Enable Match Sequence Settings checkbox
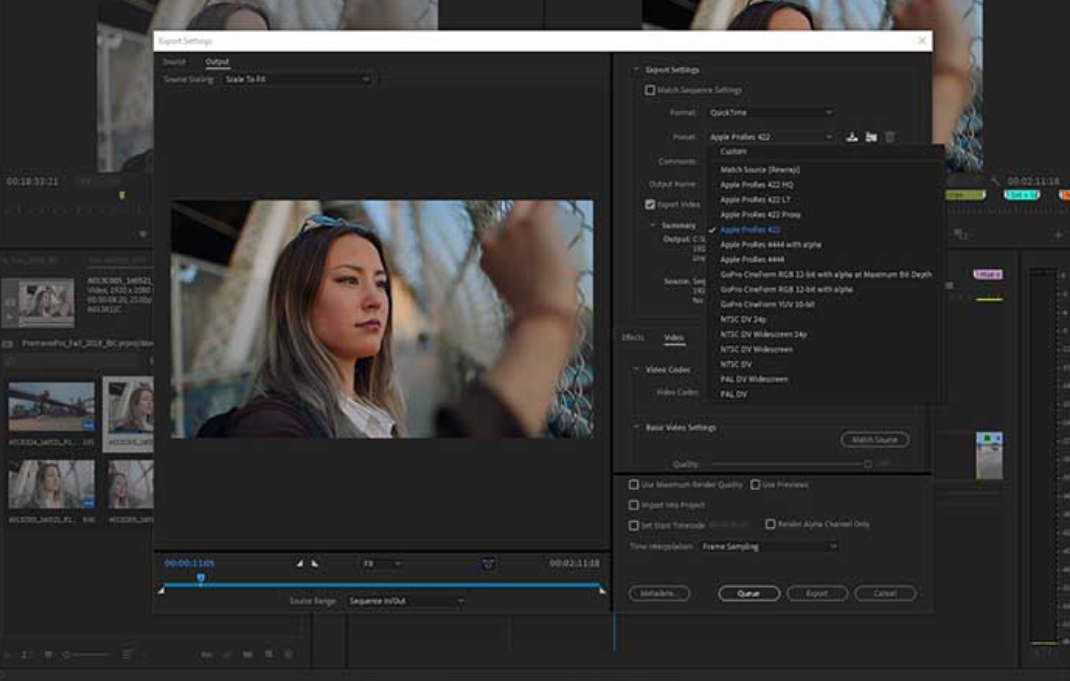 tap(650, 90)
